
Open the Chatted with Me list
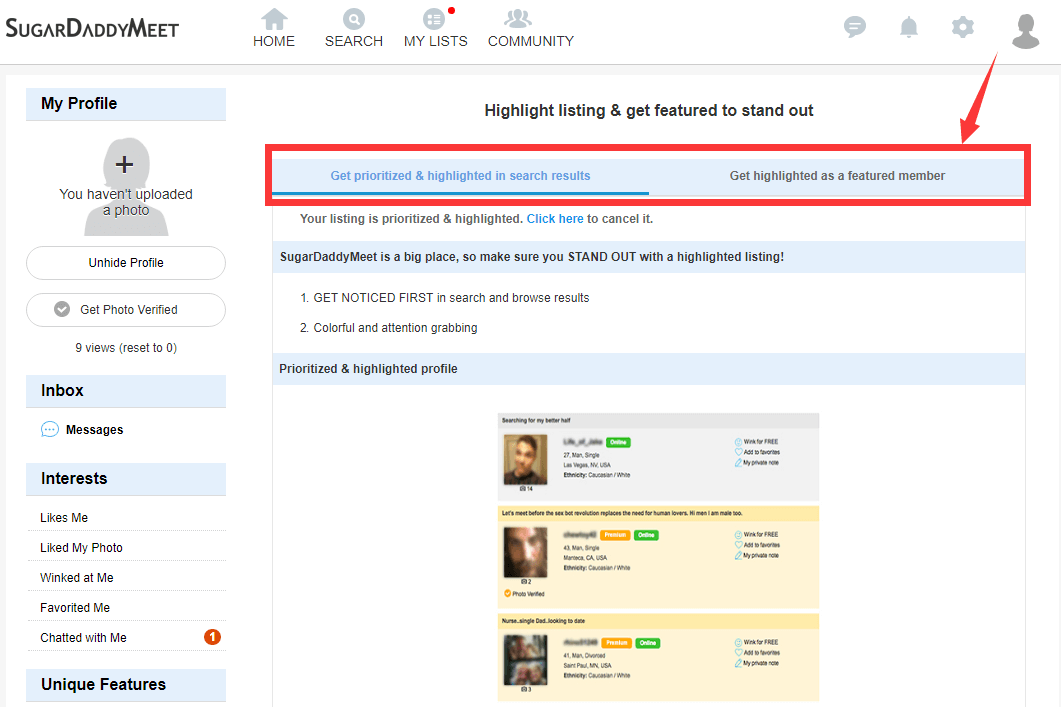click(83, 637)
